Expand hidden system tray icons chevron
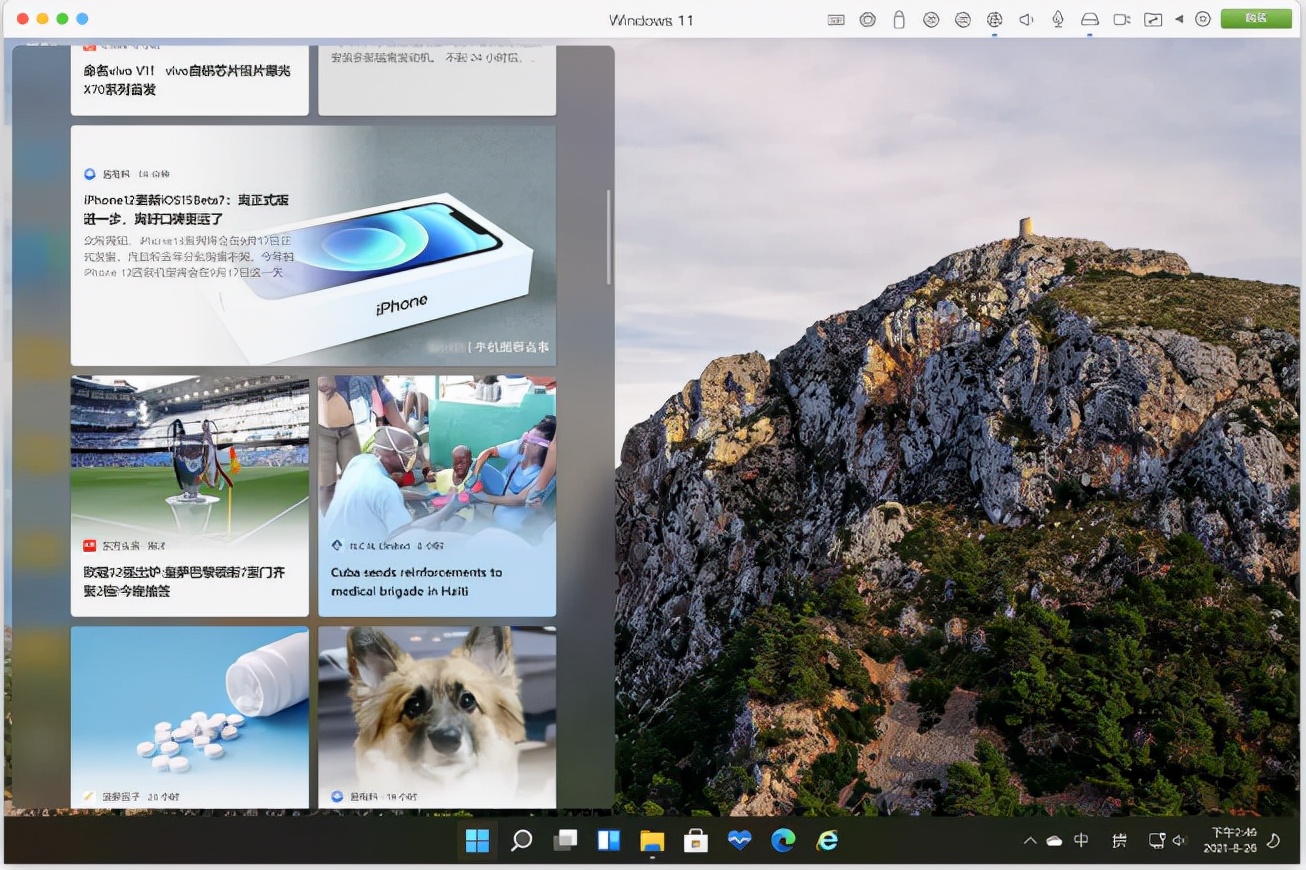 pyautogui.click(x=1030, y=841)
